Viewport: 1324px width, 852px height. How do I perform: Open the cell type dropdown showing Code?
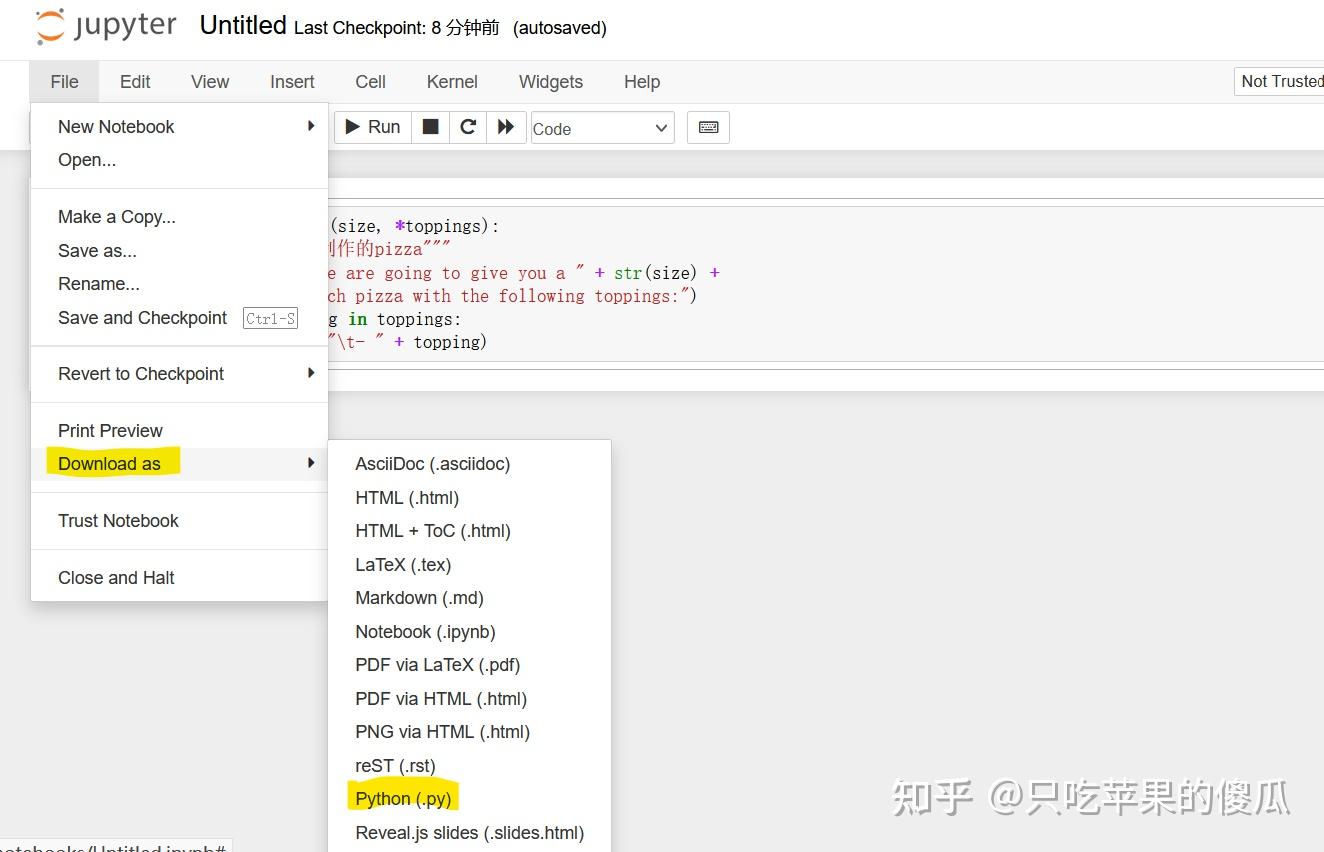pos(600,128)
